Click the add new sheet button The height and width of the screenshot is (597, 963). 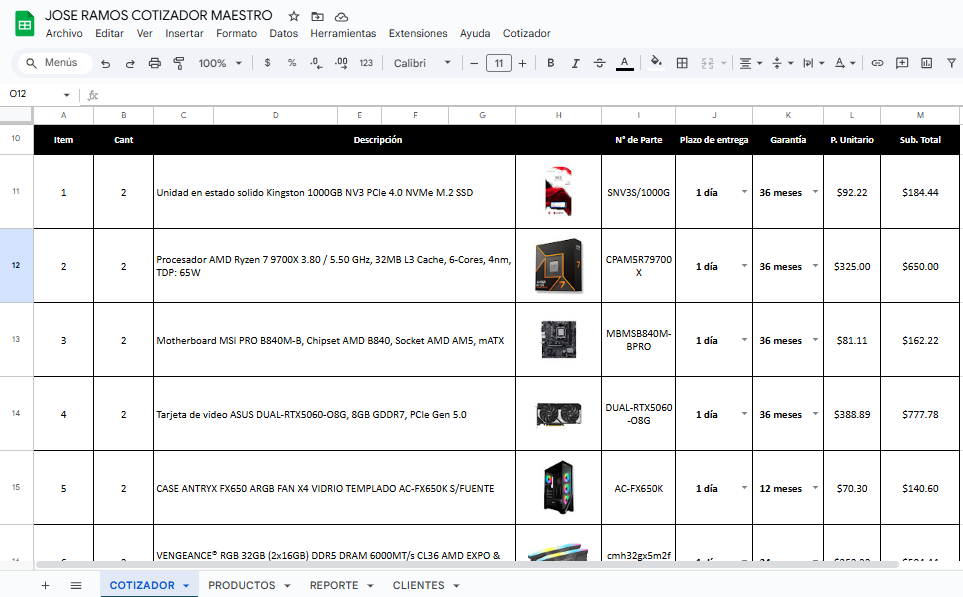pos(45,585)
